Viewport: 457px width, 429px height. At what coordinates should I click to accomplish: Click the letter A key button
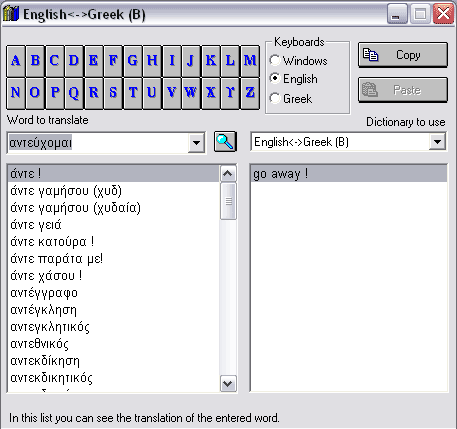(x=16, y=61)
